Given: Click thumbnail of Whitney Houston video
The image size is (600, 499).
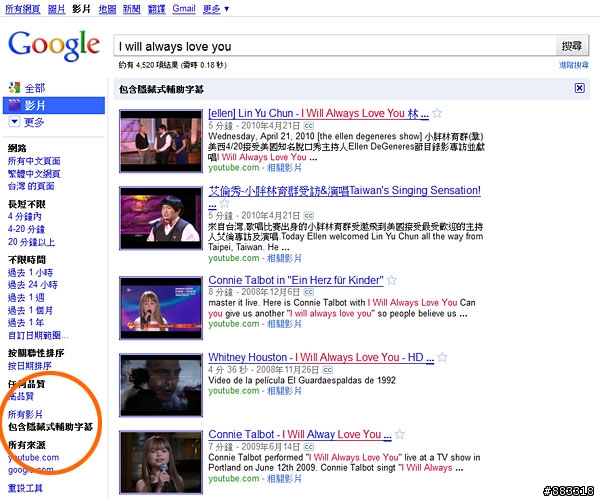Looking at the screenshot, I should [161, 385].
